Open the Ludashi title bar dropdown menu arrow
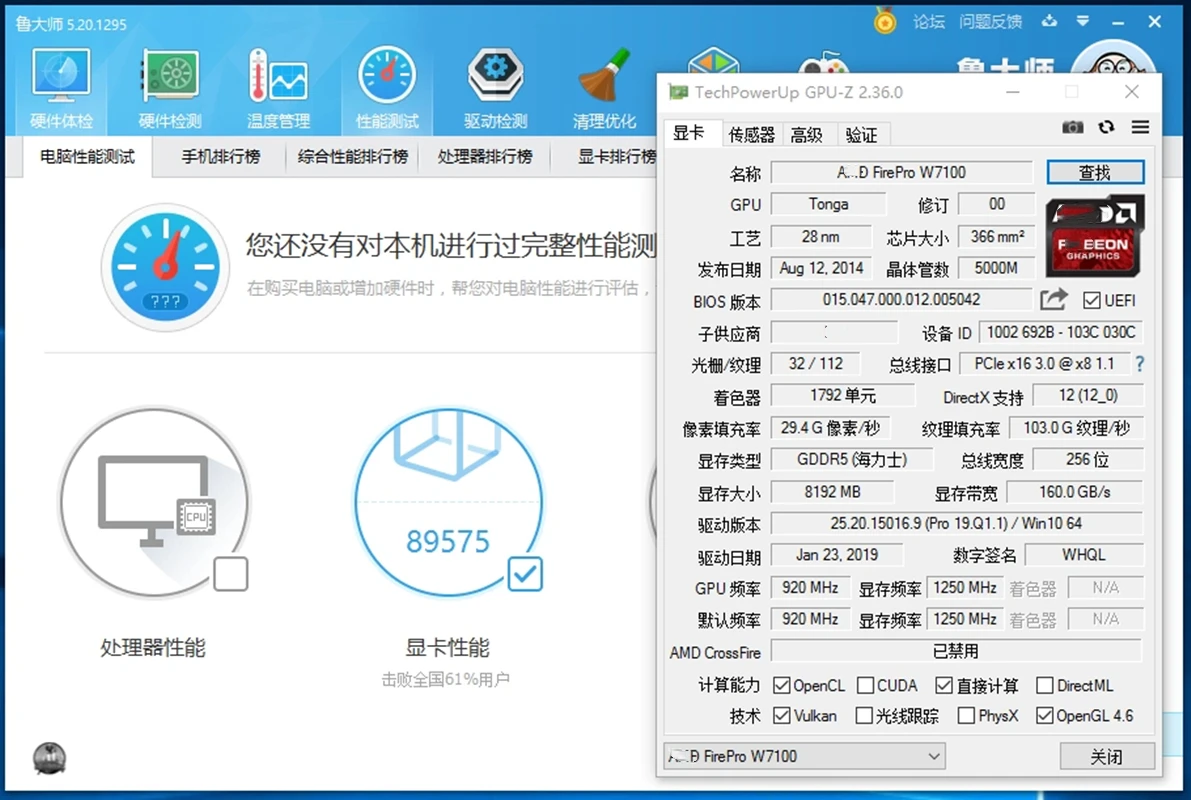1191x800 pixels. coord(1083,21)
